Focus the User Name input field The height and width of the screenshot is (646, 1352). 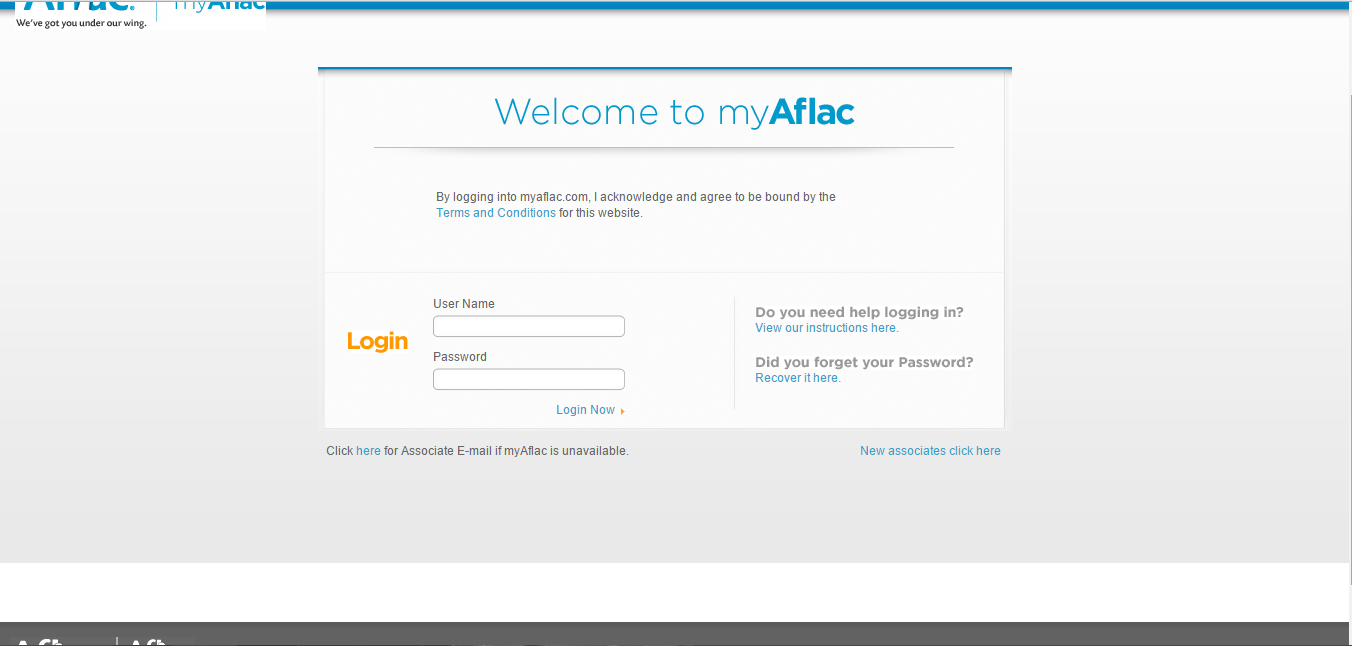coord(529,326)
